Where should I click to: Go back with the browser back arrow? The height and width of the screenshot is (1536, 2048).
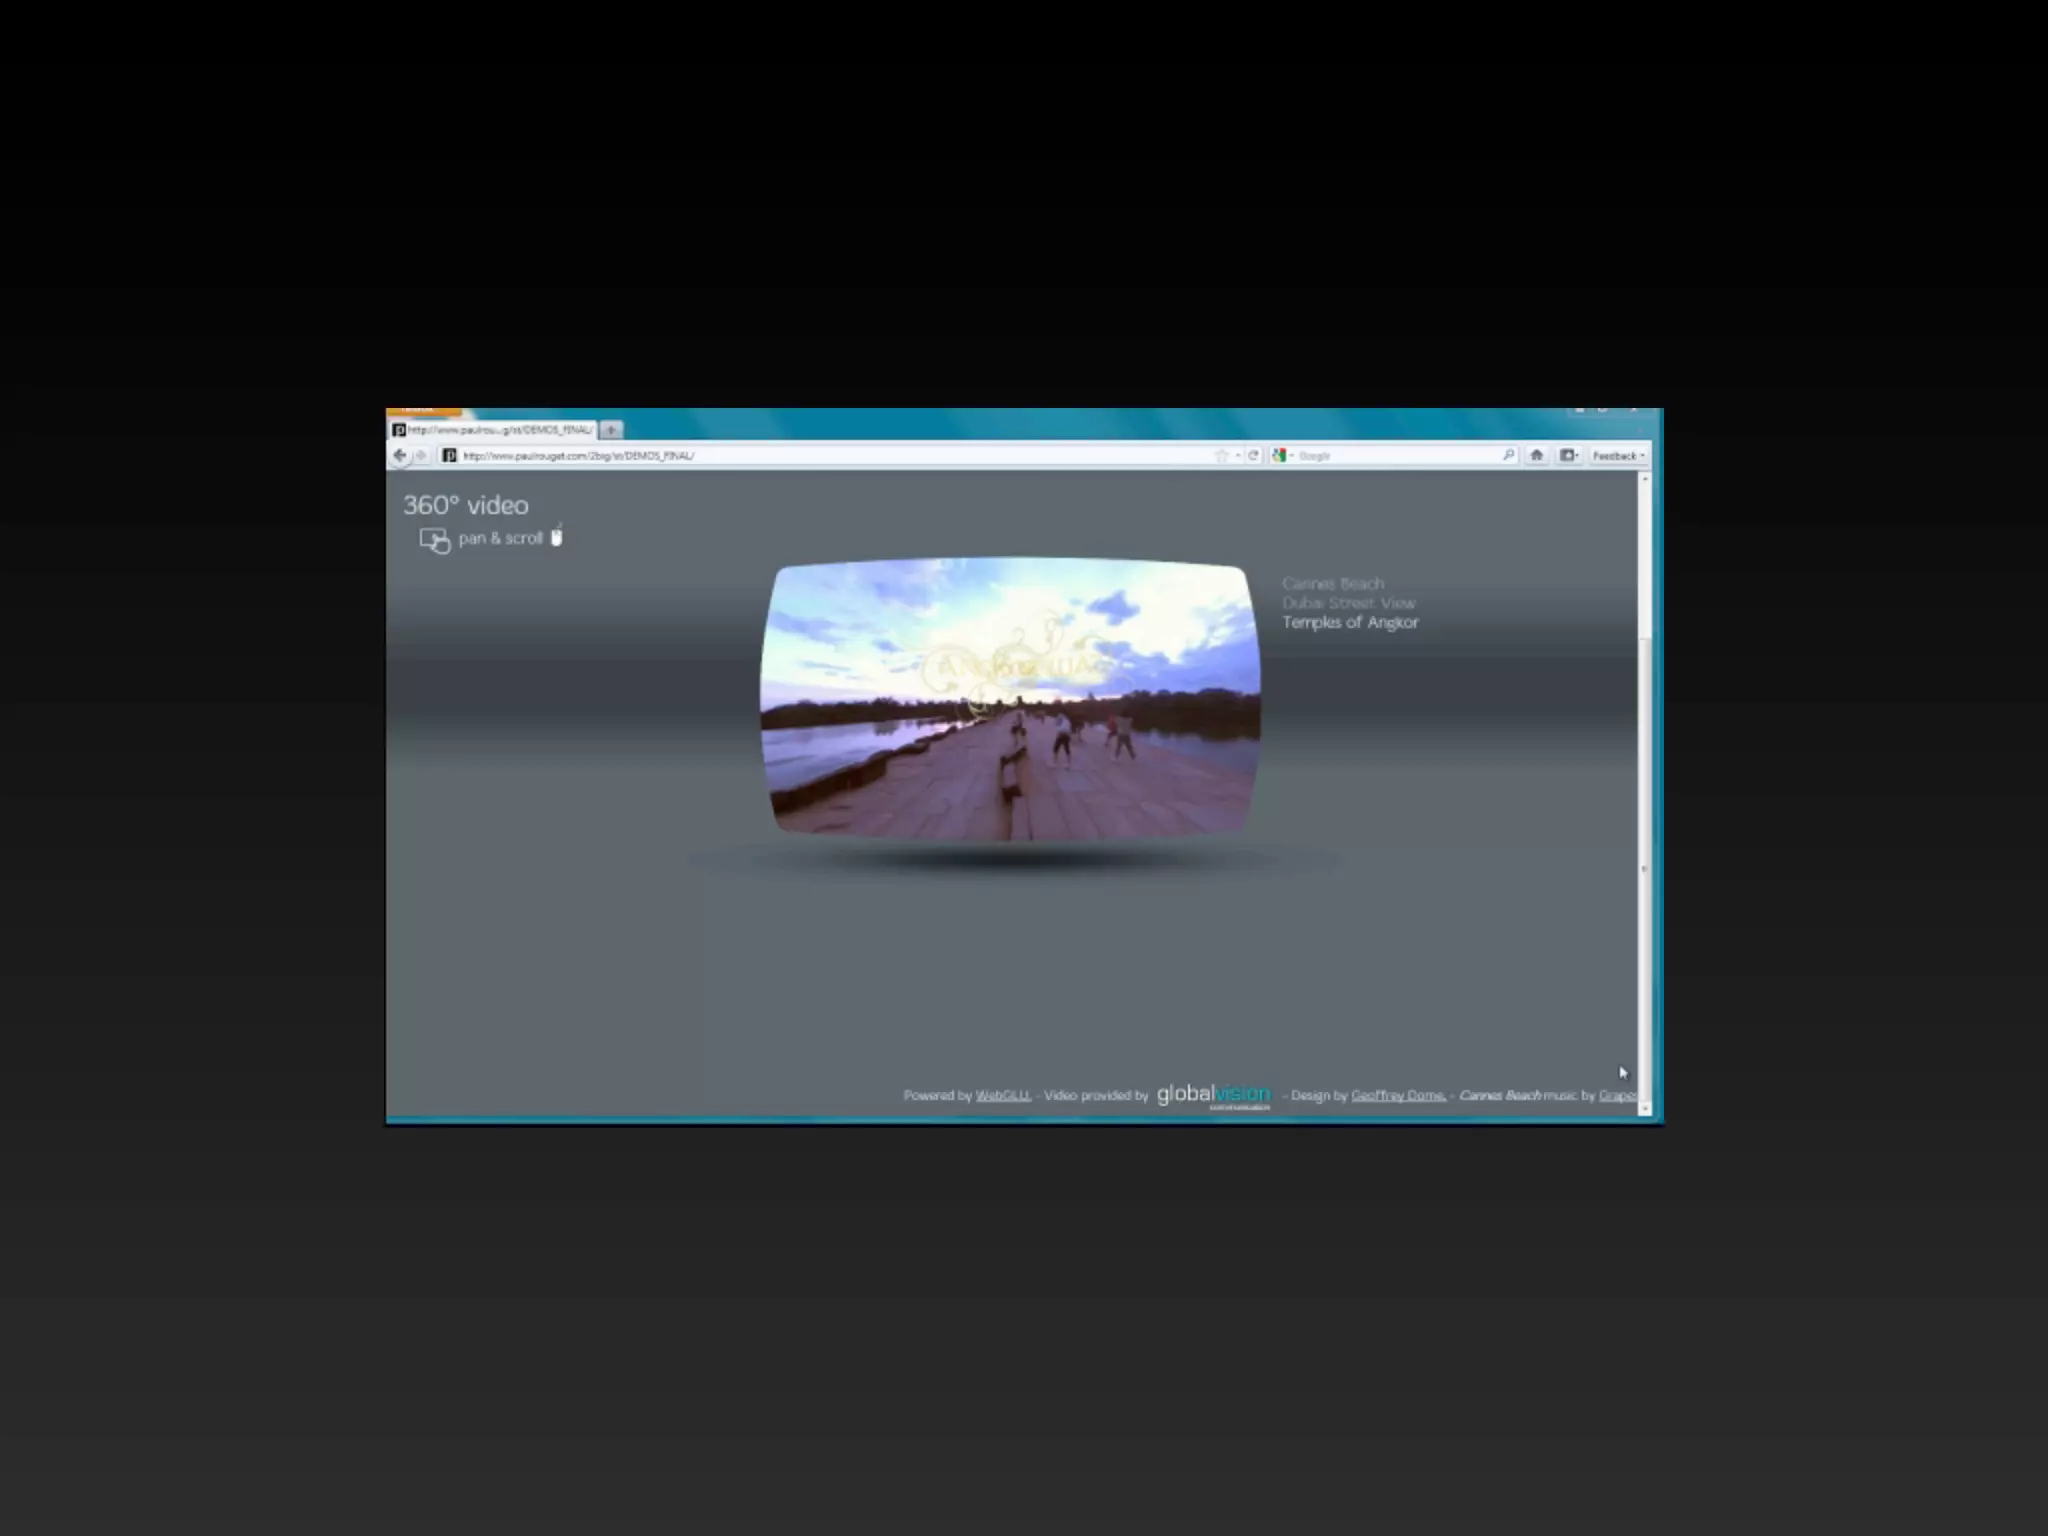[x=400, y=456]
